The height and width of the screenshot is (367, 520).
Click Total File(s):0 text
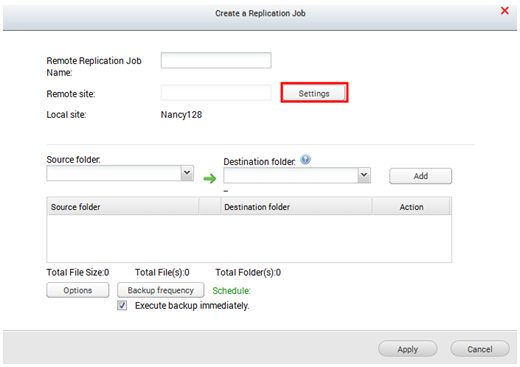click(x=162, y=272)
